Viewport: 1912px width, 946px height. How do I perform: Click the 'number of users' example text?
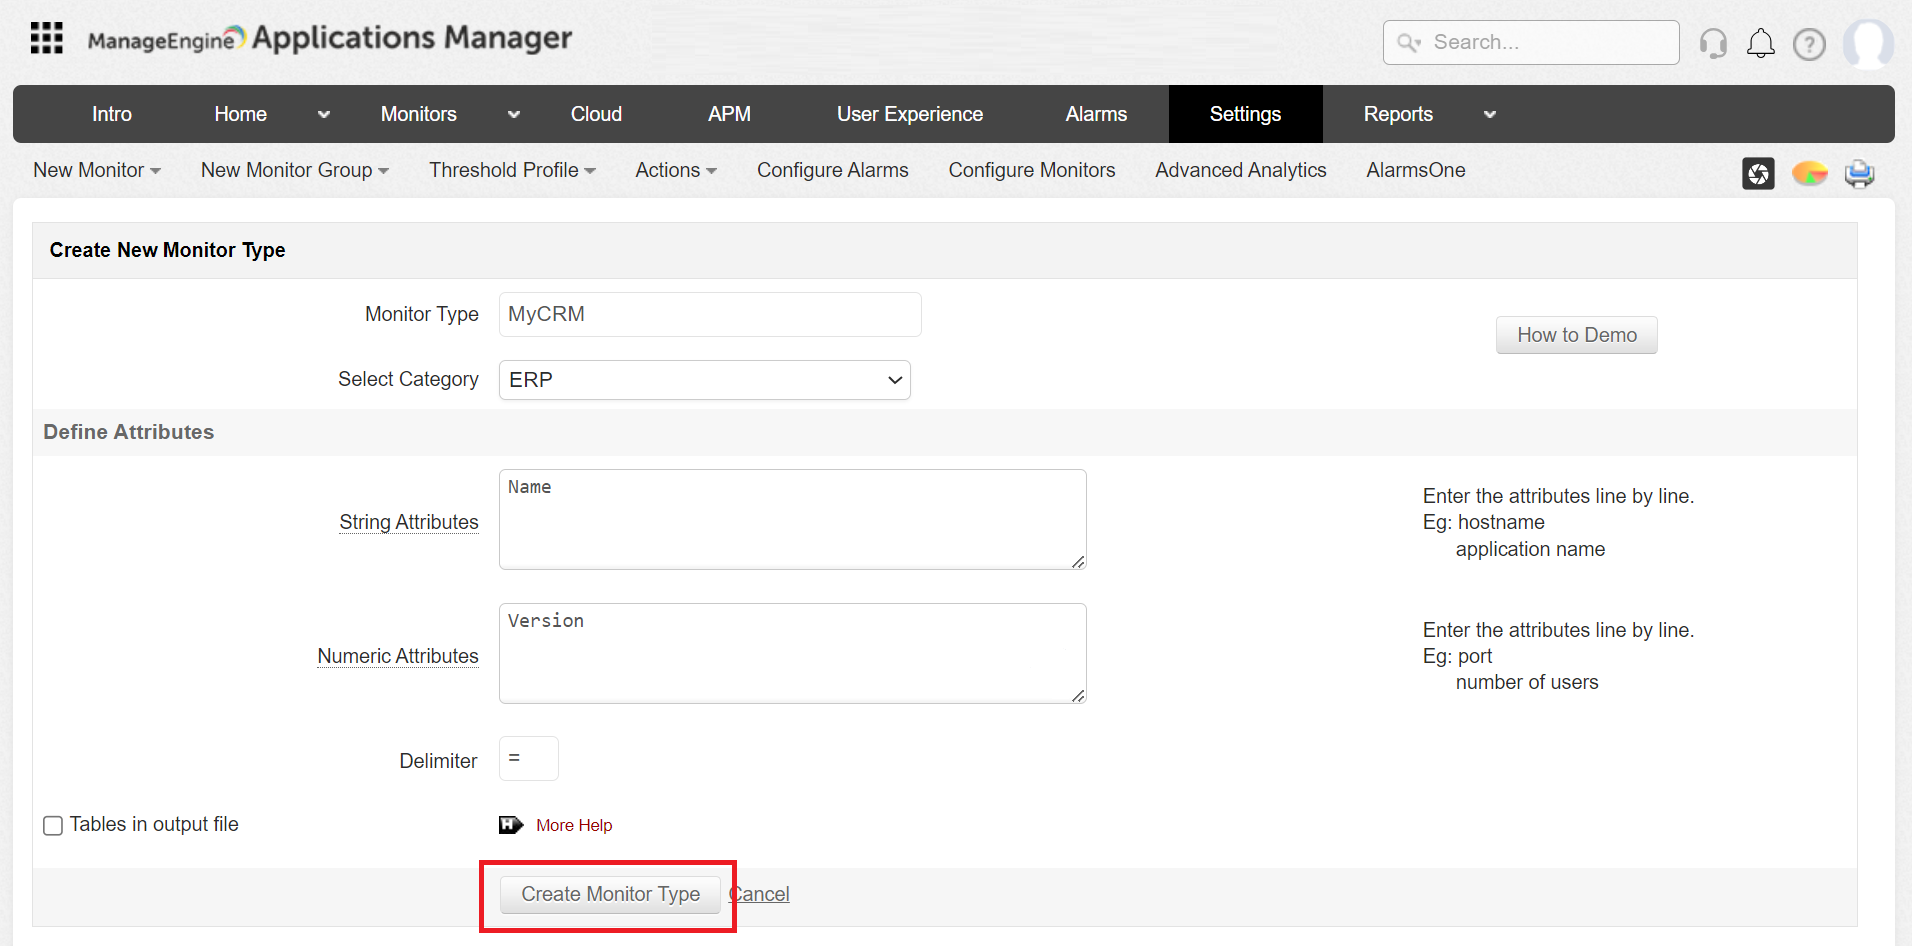coord(1527,682)
